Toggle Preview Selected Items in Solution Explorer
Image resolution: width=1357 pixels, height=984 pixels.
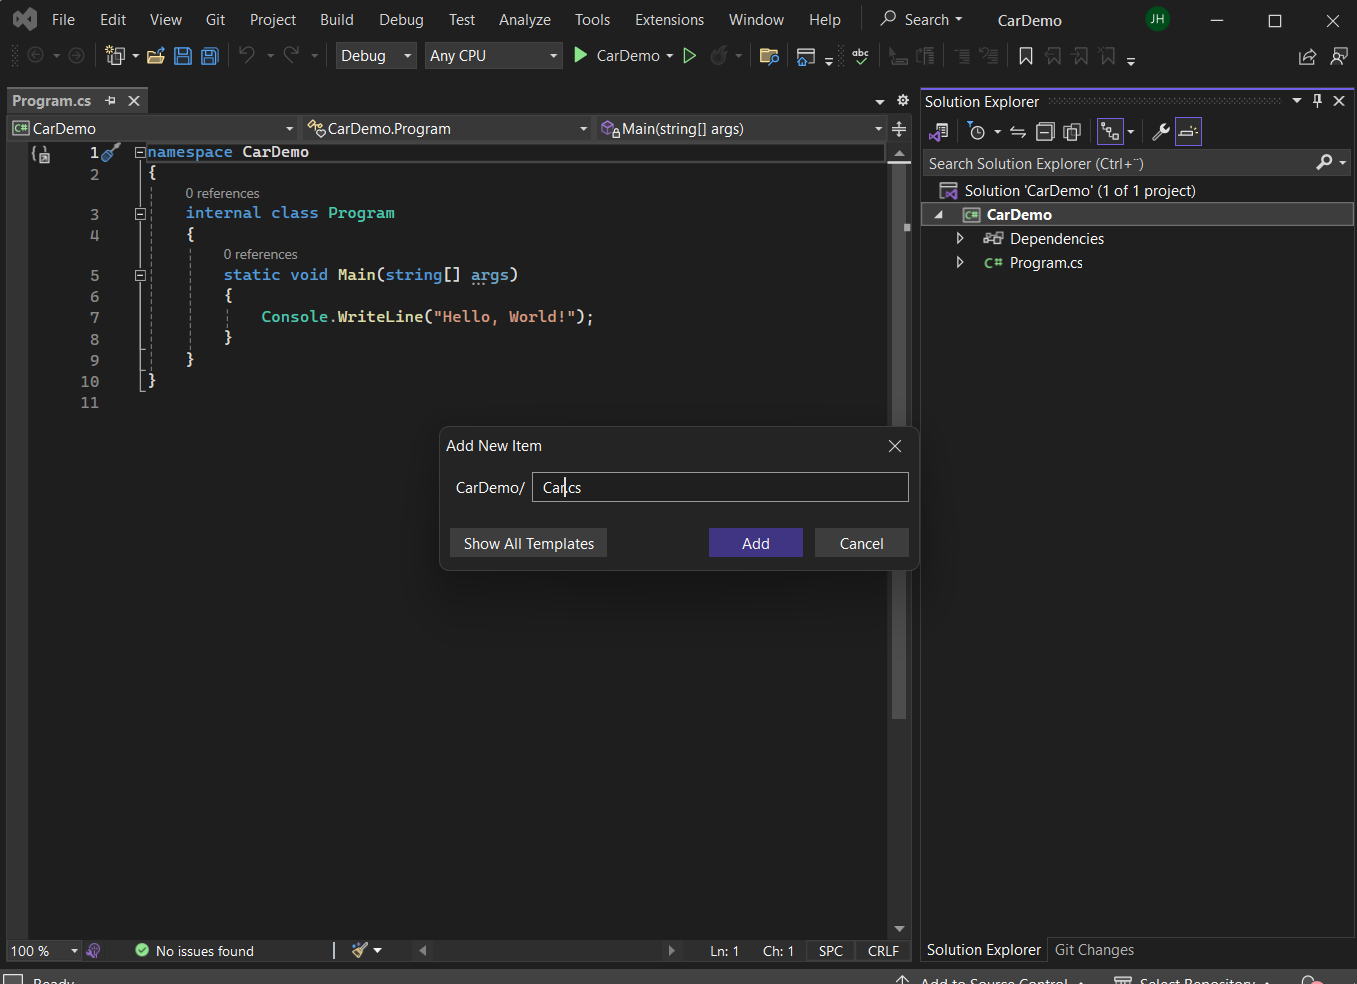tap(1188, 132)
